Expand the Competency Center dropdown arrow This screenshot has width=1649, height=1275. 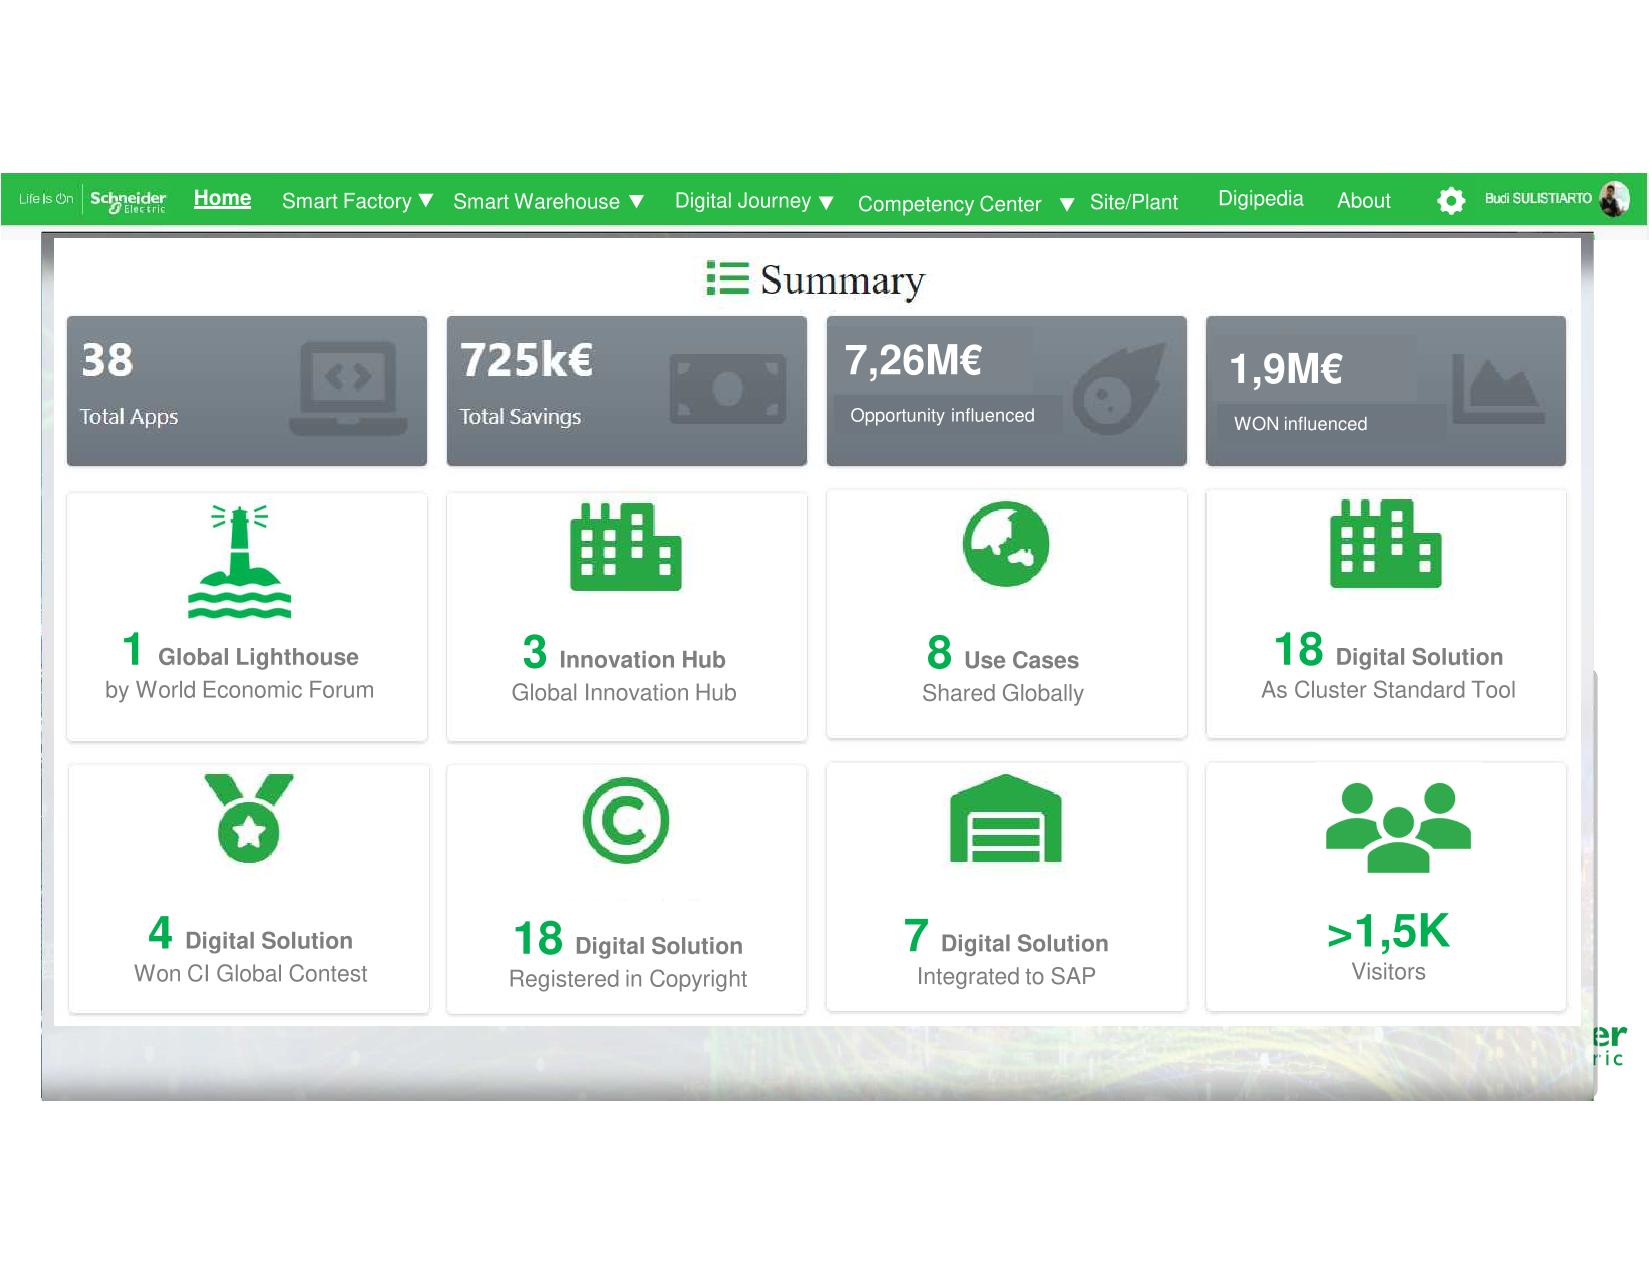[x=1066, y=205]
